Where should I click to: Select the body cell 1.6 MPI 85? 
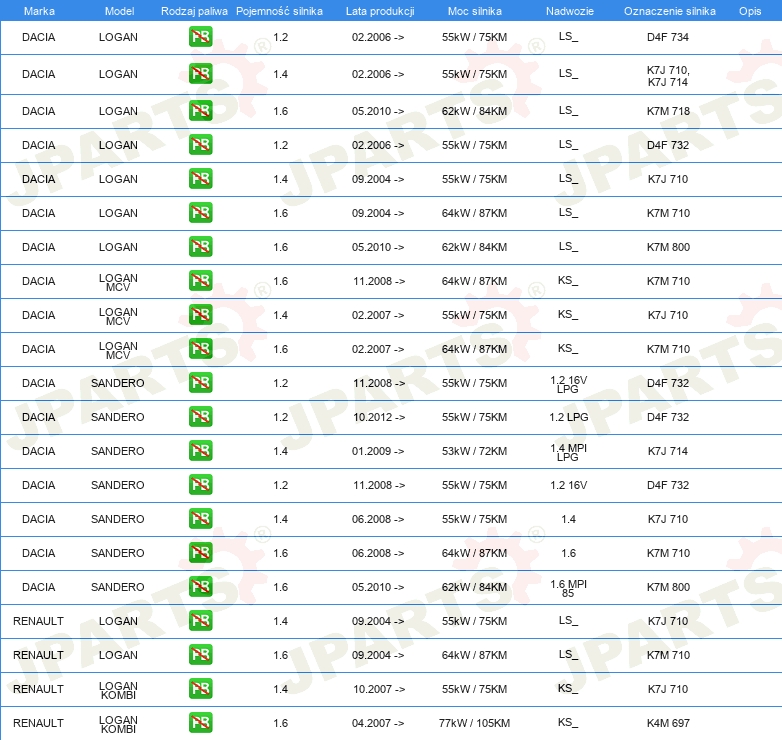[569, 588]
